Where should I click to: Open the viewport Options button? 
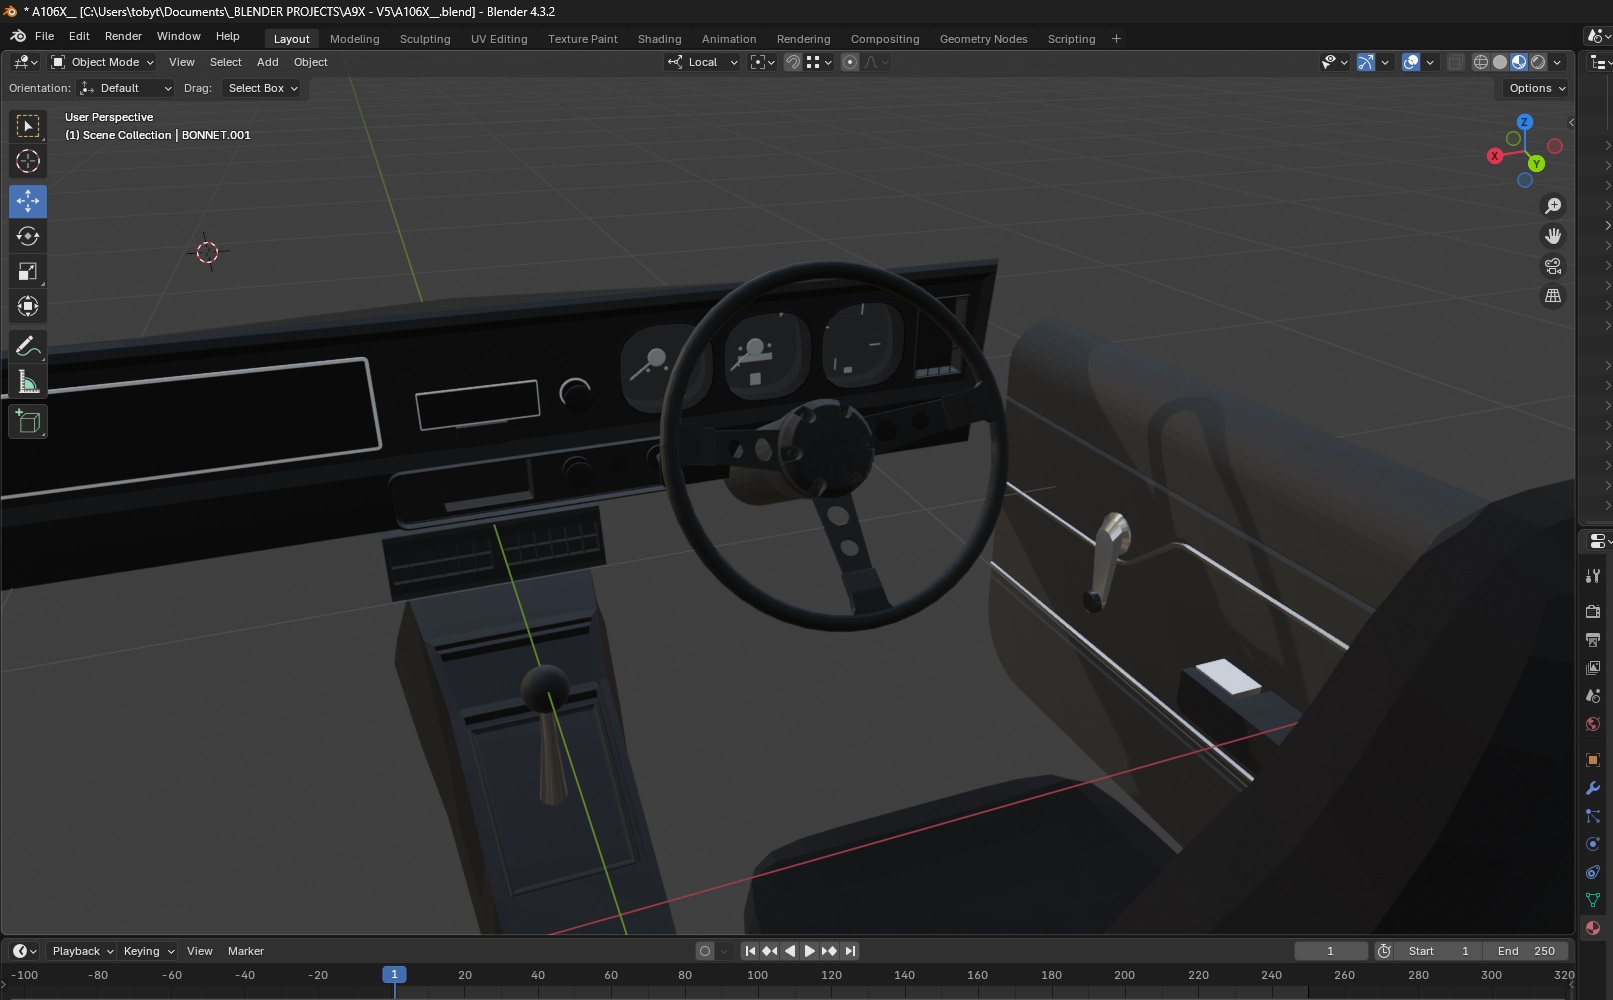click(1536, 88)
